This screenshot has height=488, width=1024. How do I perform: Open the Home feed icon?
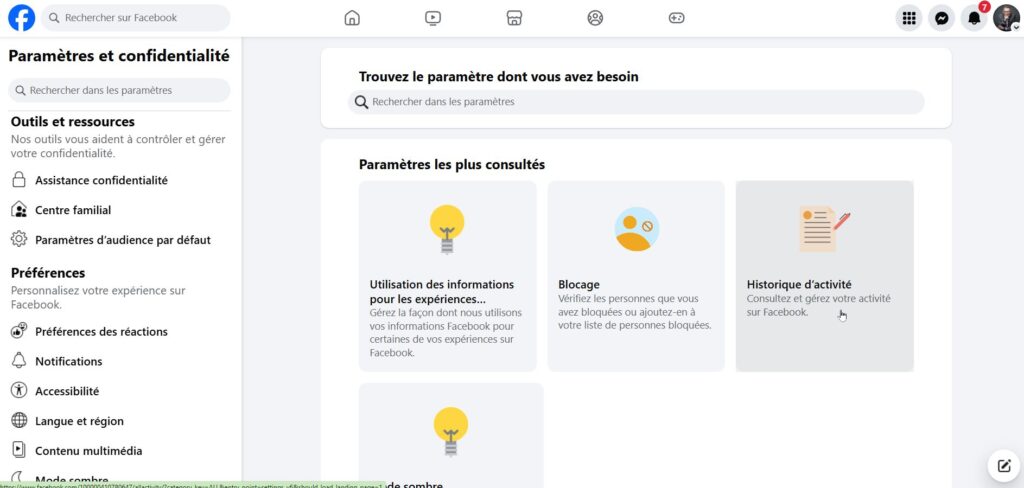click(351, 18)
